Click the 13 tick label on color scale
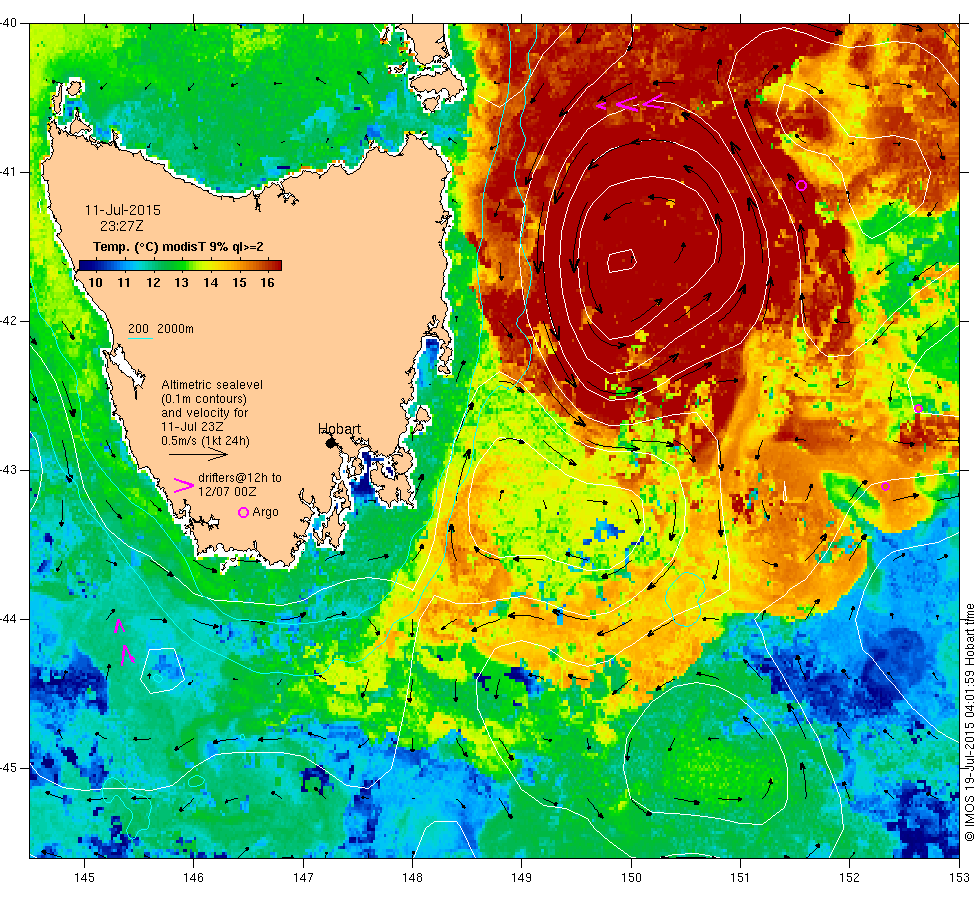 (181, 282)
